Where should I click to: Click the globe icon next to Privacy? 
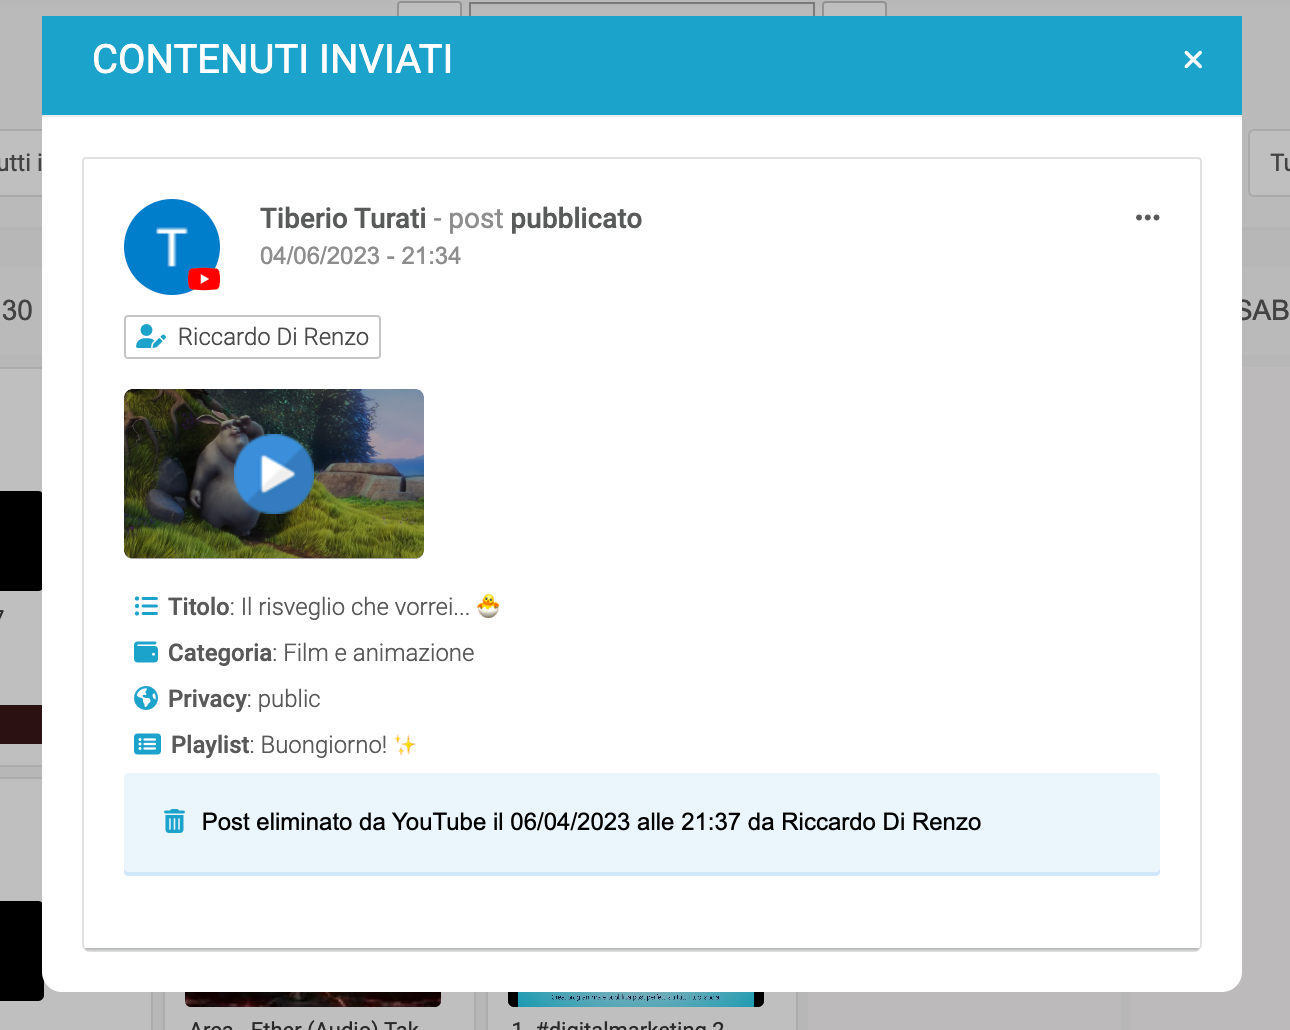pos(146,698)
